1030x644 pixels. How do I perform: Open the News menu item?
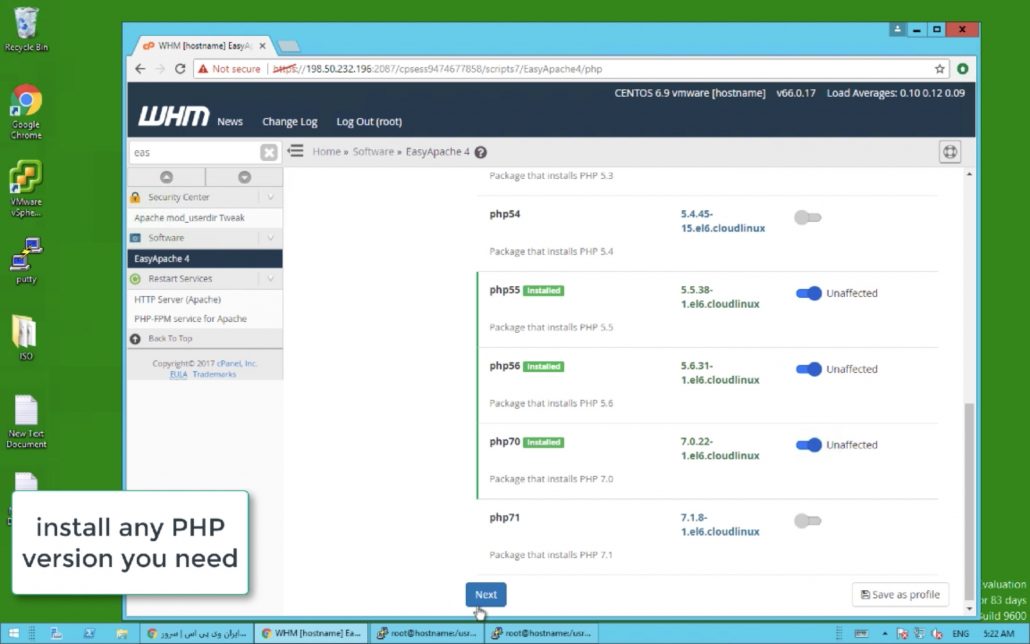[230, 122]
